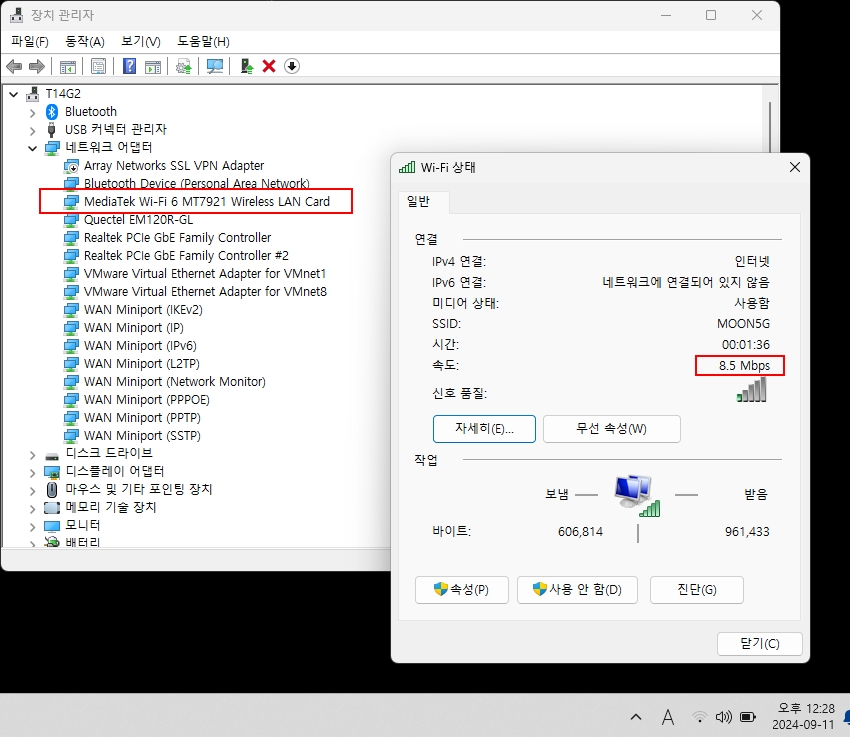Show hidden tray icons chevron
Image resolution: width=850 pixels, height=737 pixels.
coord(636,717)
